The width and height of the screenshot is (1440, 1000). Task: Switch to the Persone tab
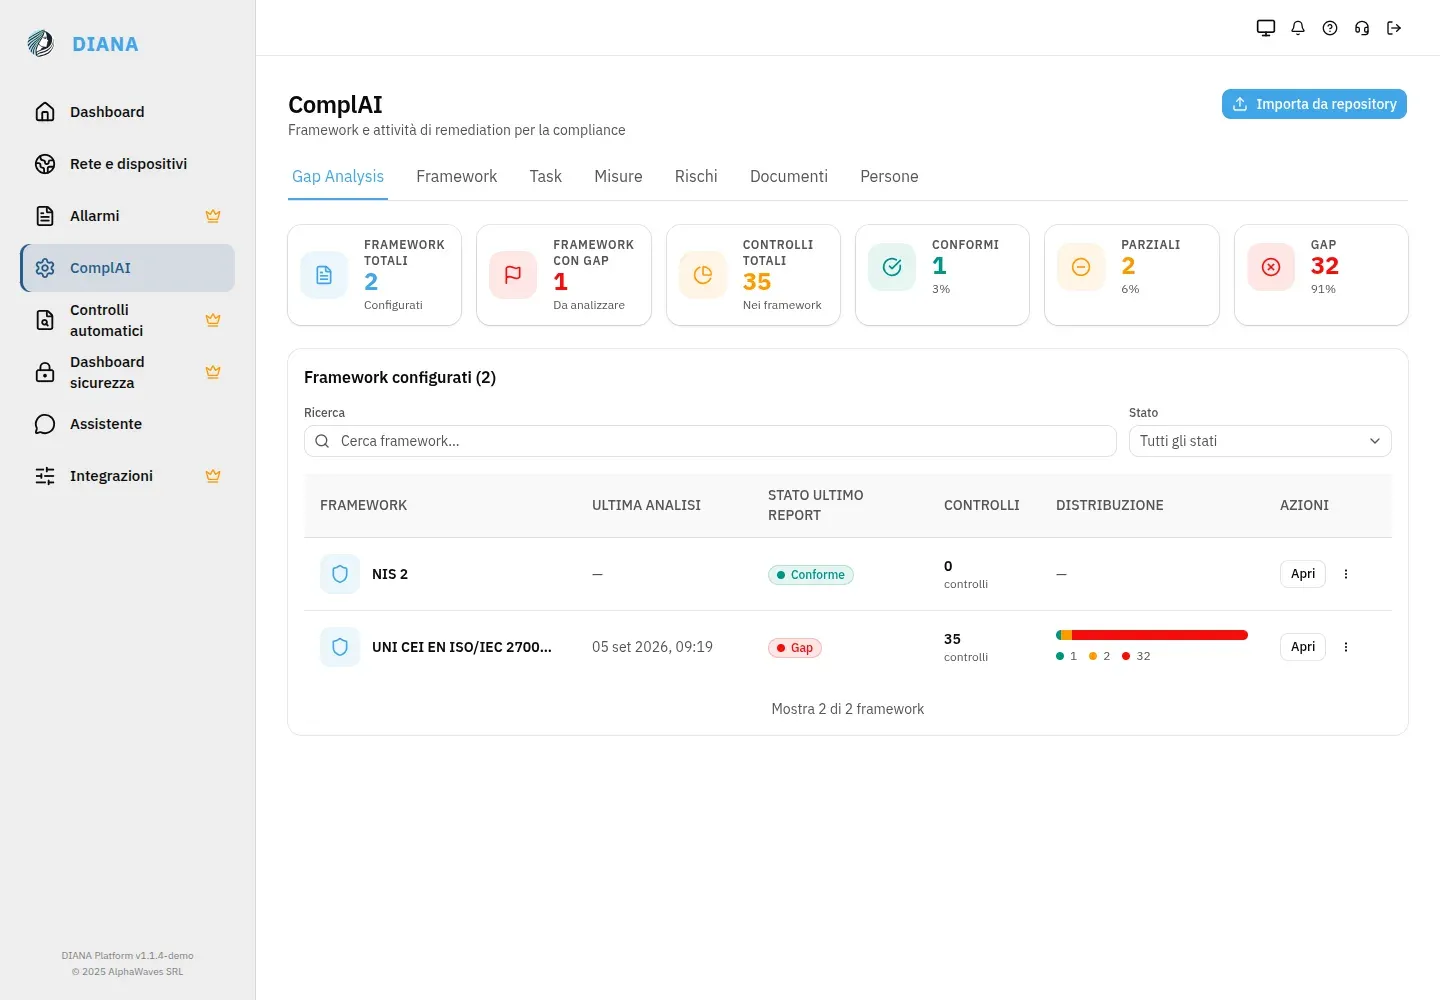[889, 177]
